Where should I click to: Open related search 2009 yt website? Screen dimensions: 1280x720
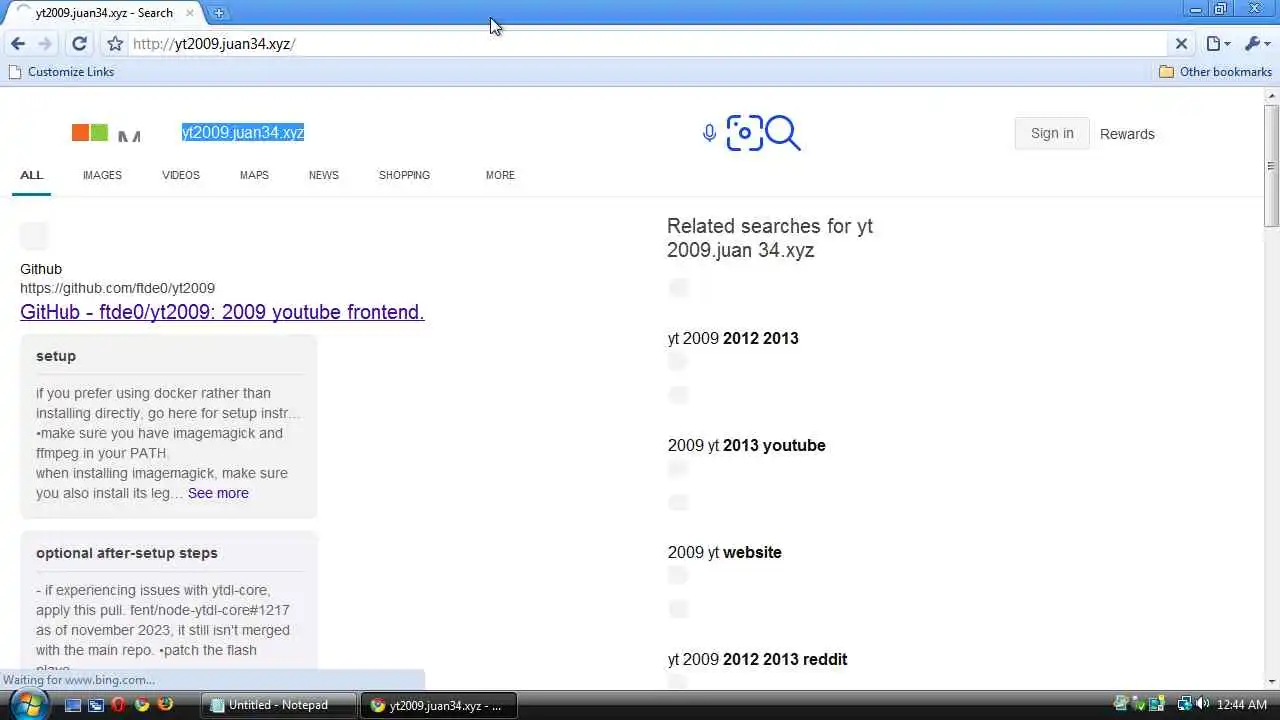725,552
